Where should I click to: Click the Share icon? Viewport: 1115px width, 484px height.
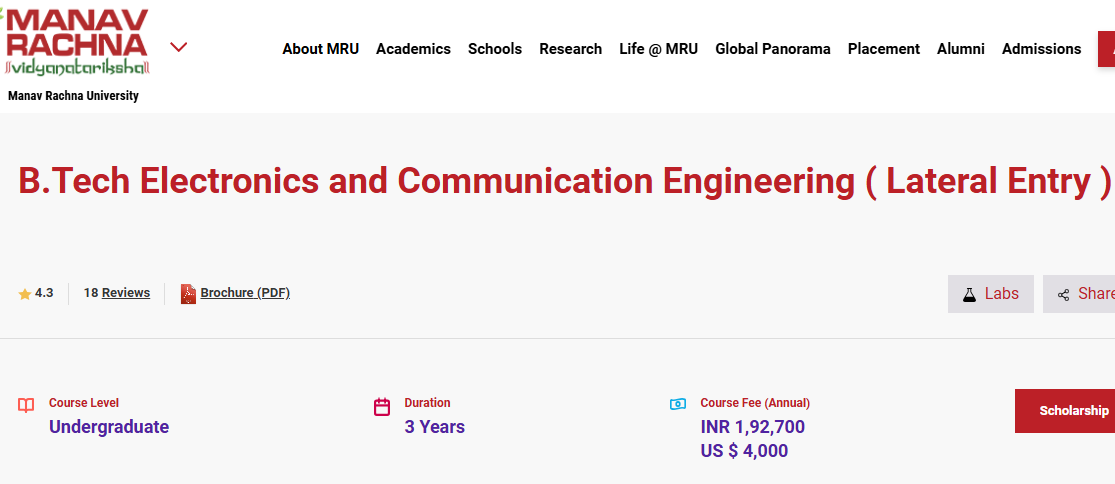(x=1063, y=294)
